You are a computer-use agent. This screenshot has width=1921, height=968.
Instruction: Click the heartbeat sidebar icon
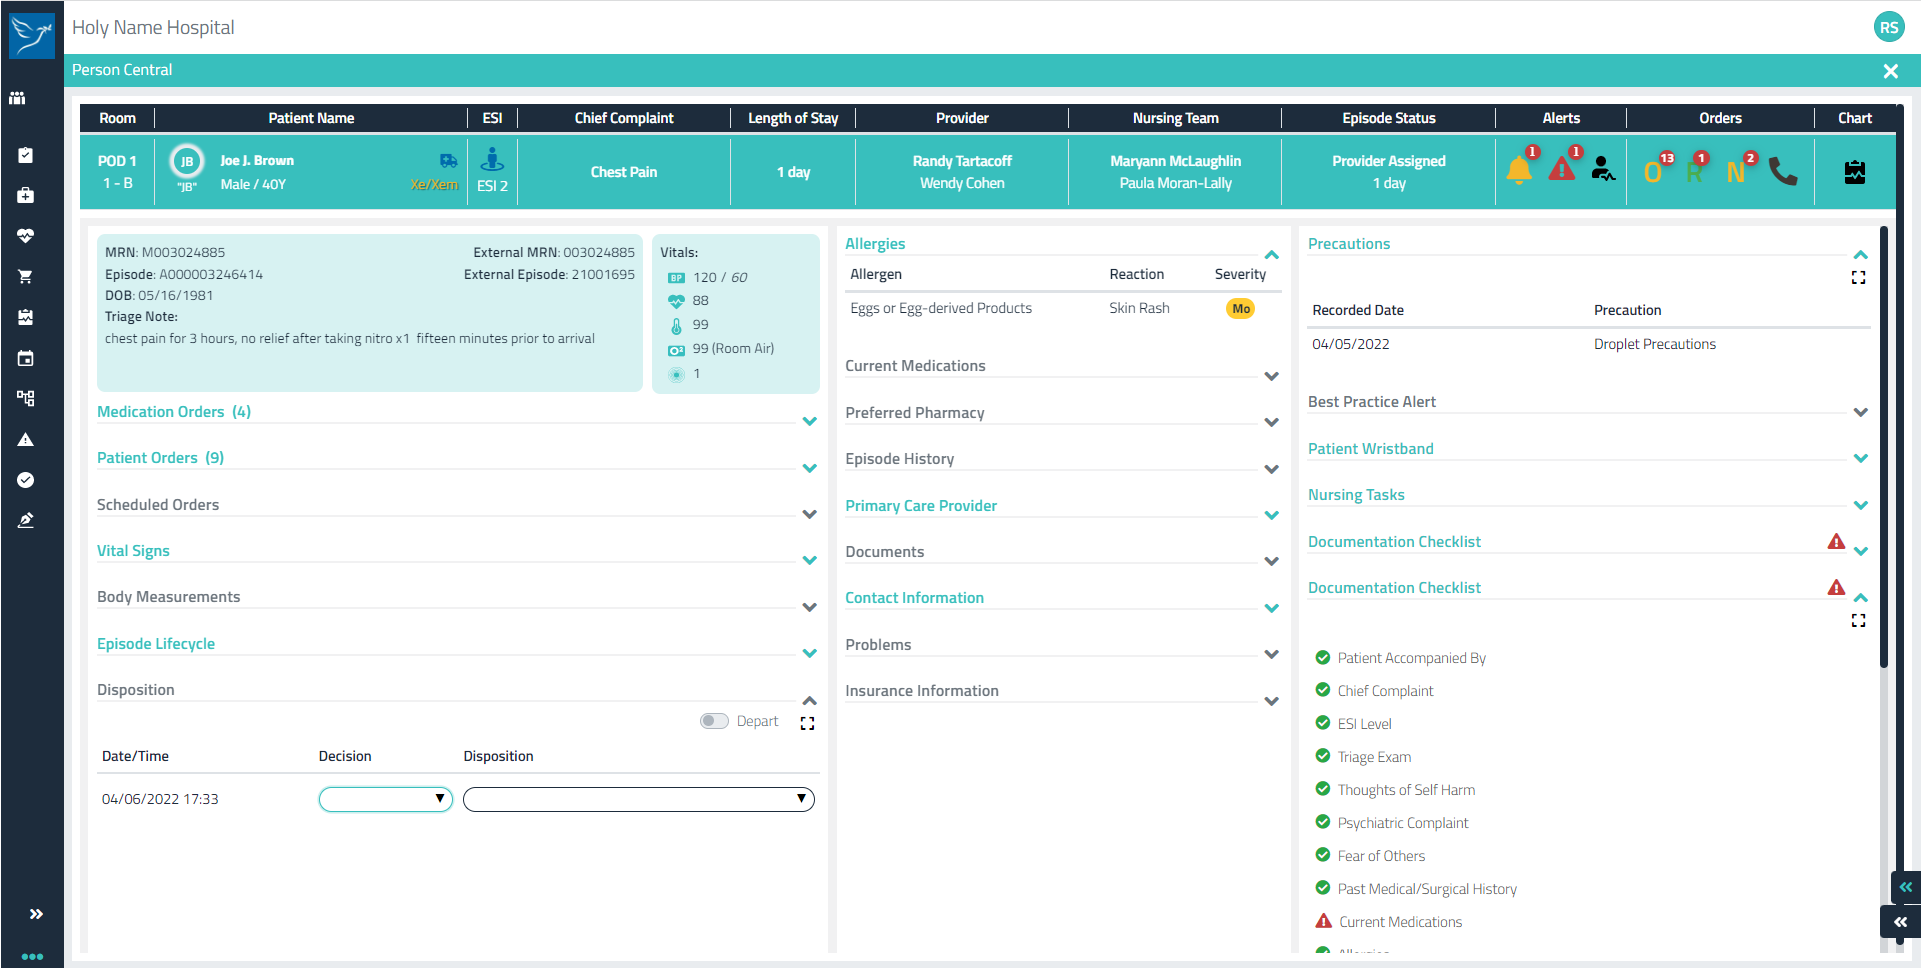tap(26, 236)
